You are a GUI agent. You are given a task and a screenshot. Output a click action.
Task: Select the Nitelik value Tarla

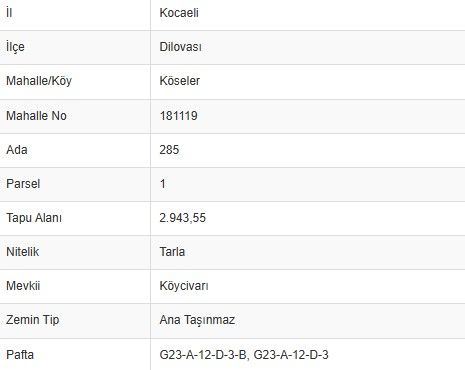point(172,252)
